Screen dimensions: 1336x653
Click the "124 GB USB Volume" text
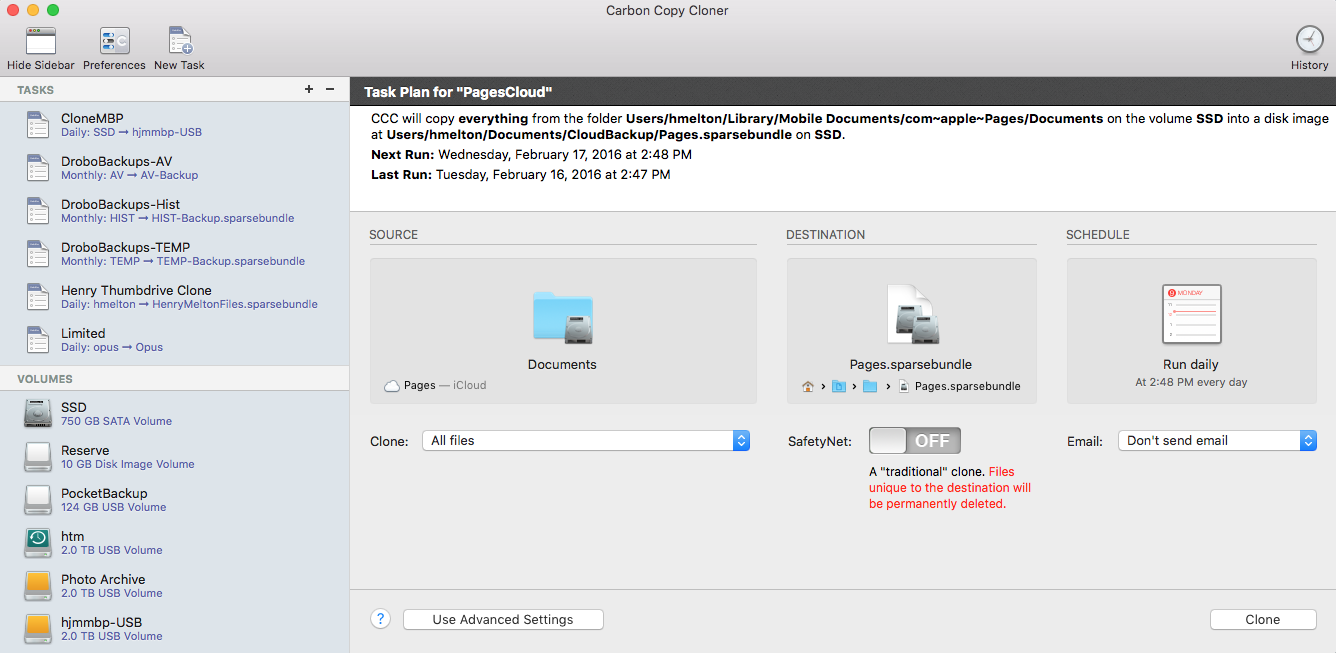tap(114, 507)
